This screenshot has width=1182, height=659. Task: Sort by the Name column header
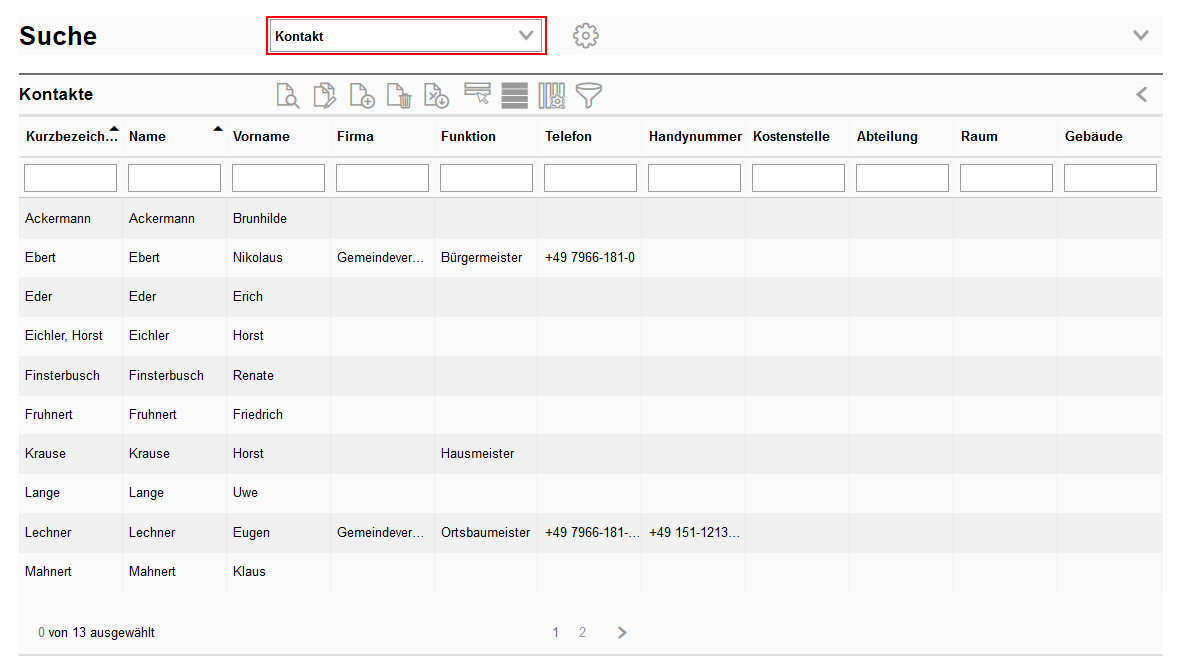(x=148, y=137)
